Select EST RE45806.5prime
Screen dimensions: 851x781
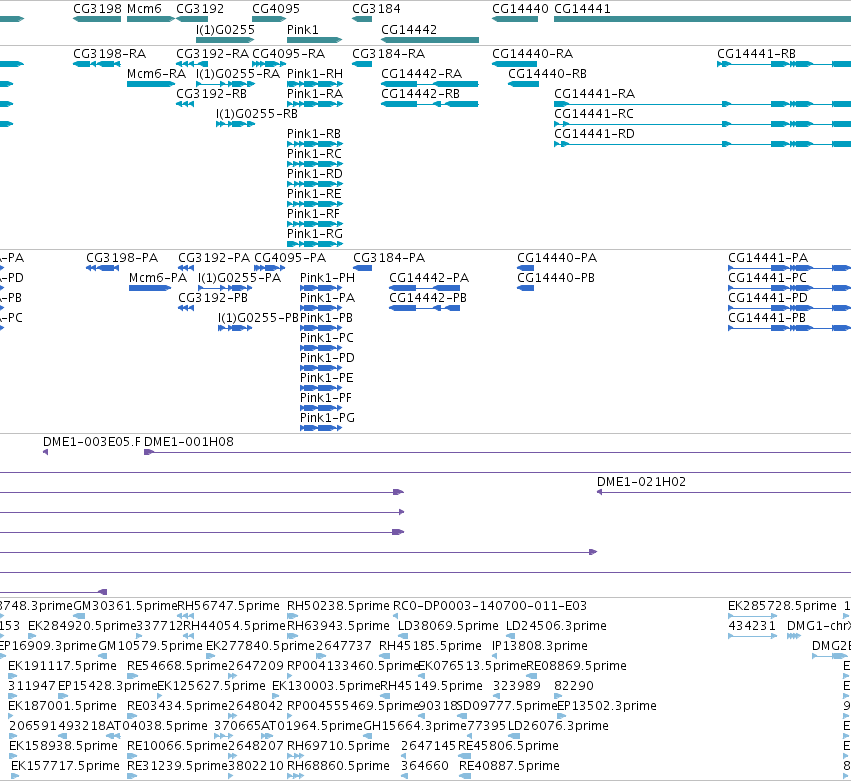click(508, 745)
